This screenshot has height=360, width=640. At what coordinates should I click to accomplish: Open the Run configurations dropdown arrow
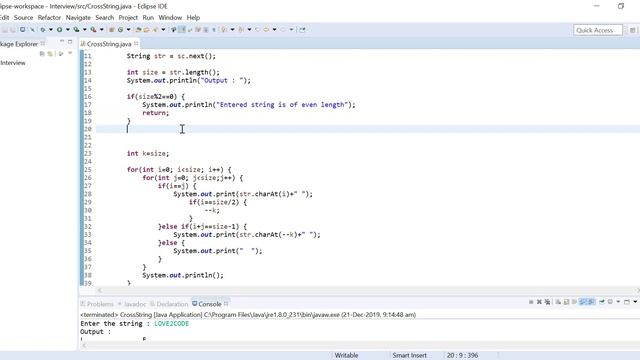(x=68, y=30)
